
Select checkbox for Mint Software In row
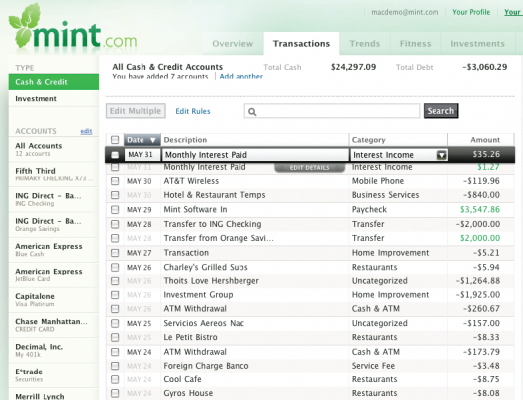[x=115, y=210]
